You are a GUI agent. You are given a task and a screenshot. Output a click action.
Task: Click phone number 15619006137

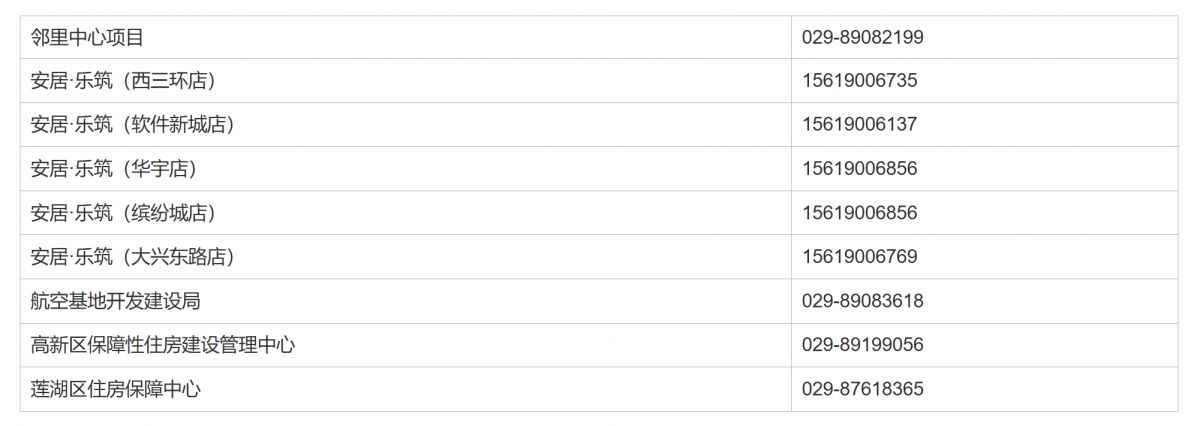point(859,125)
